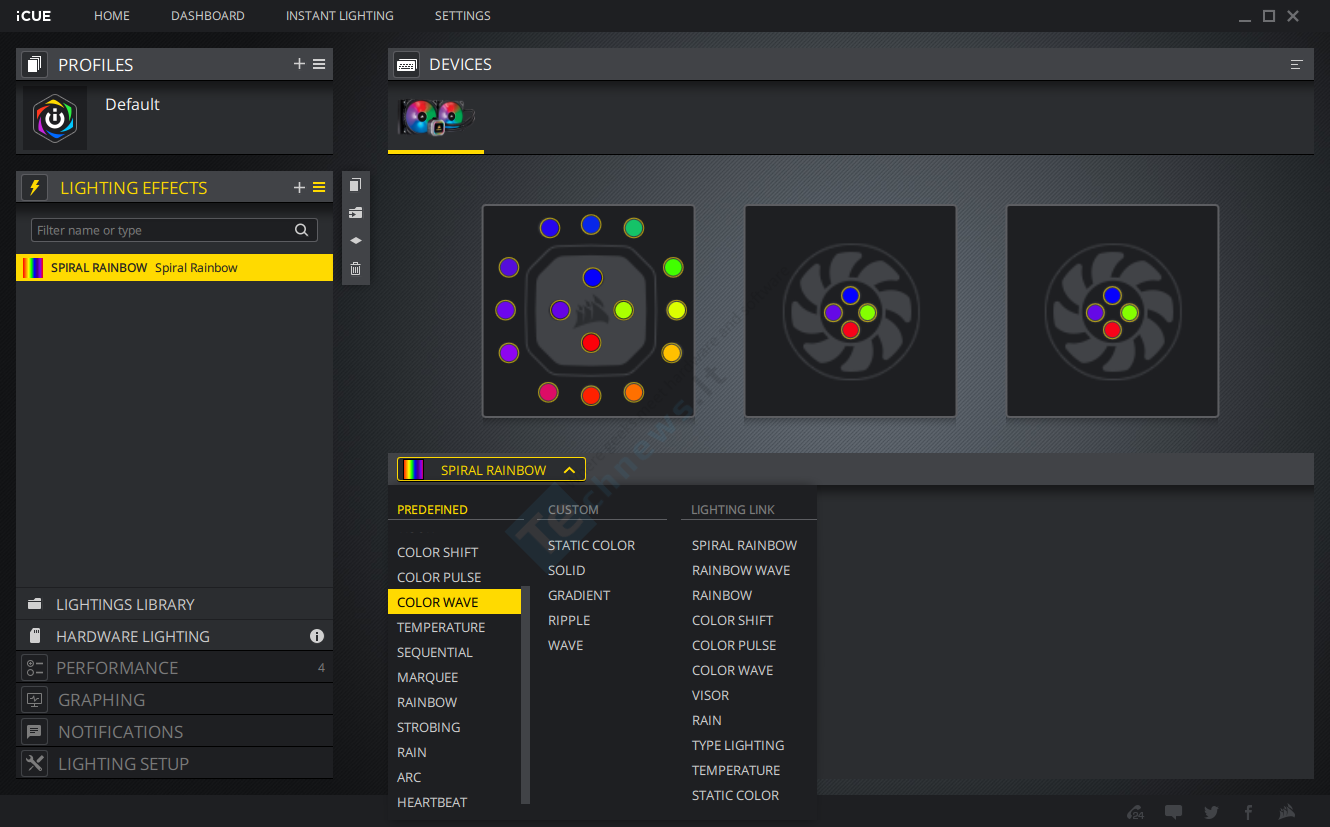Viewport: 1330px width, 827px height.
Task: Click the Lightings Library folder icon
Action: (35, 604)
